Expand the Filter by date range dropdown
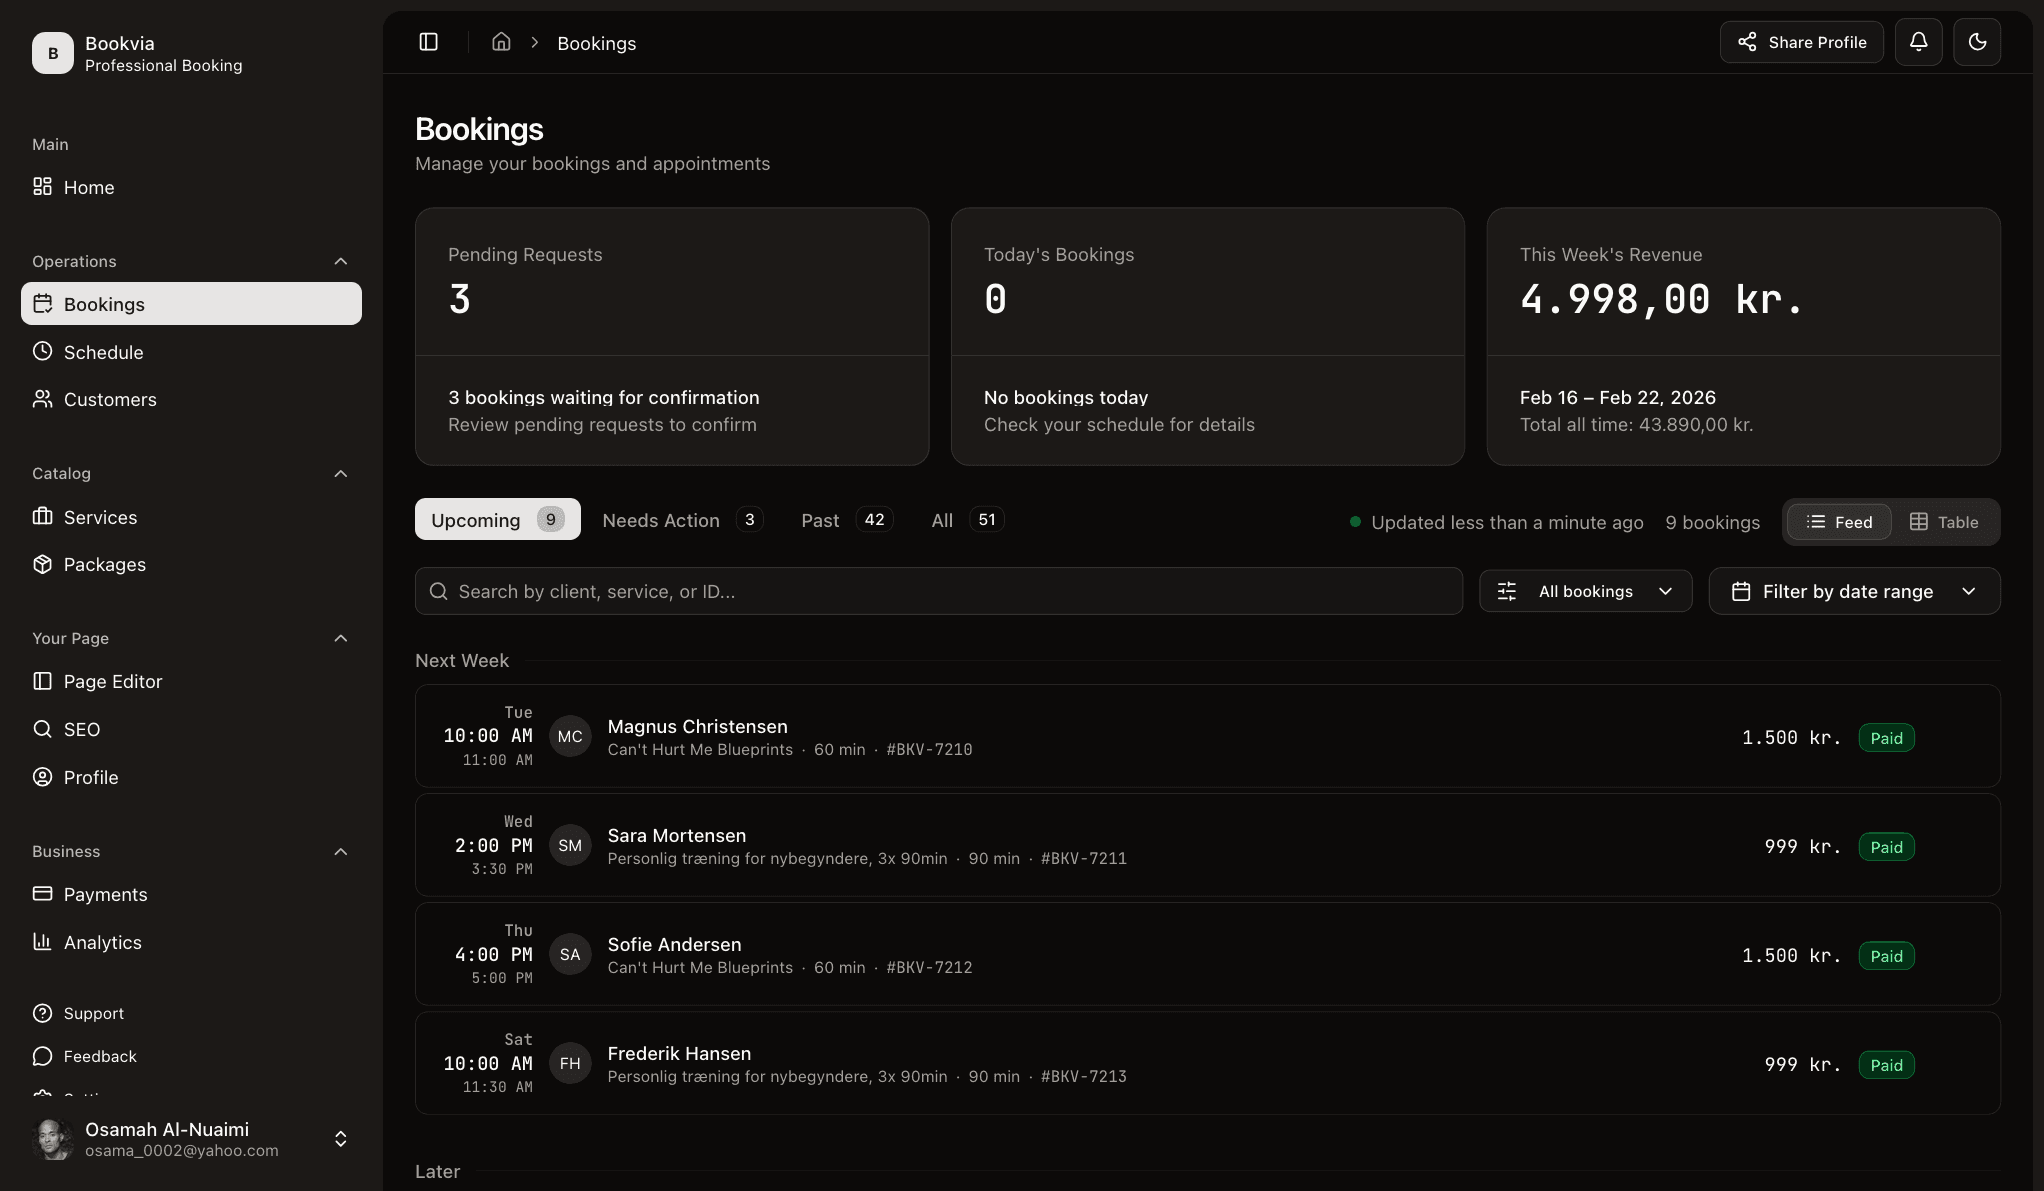This screenshot has width=2044, height=1191. click(x=1853, y=591)
